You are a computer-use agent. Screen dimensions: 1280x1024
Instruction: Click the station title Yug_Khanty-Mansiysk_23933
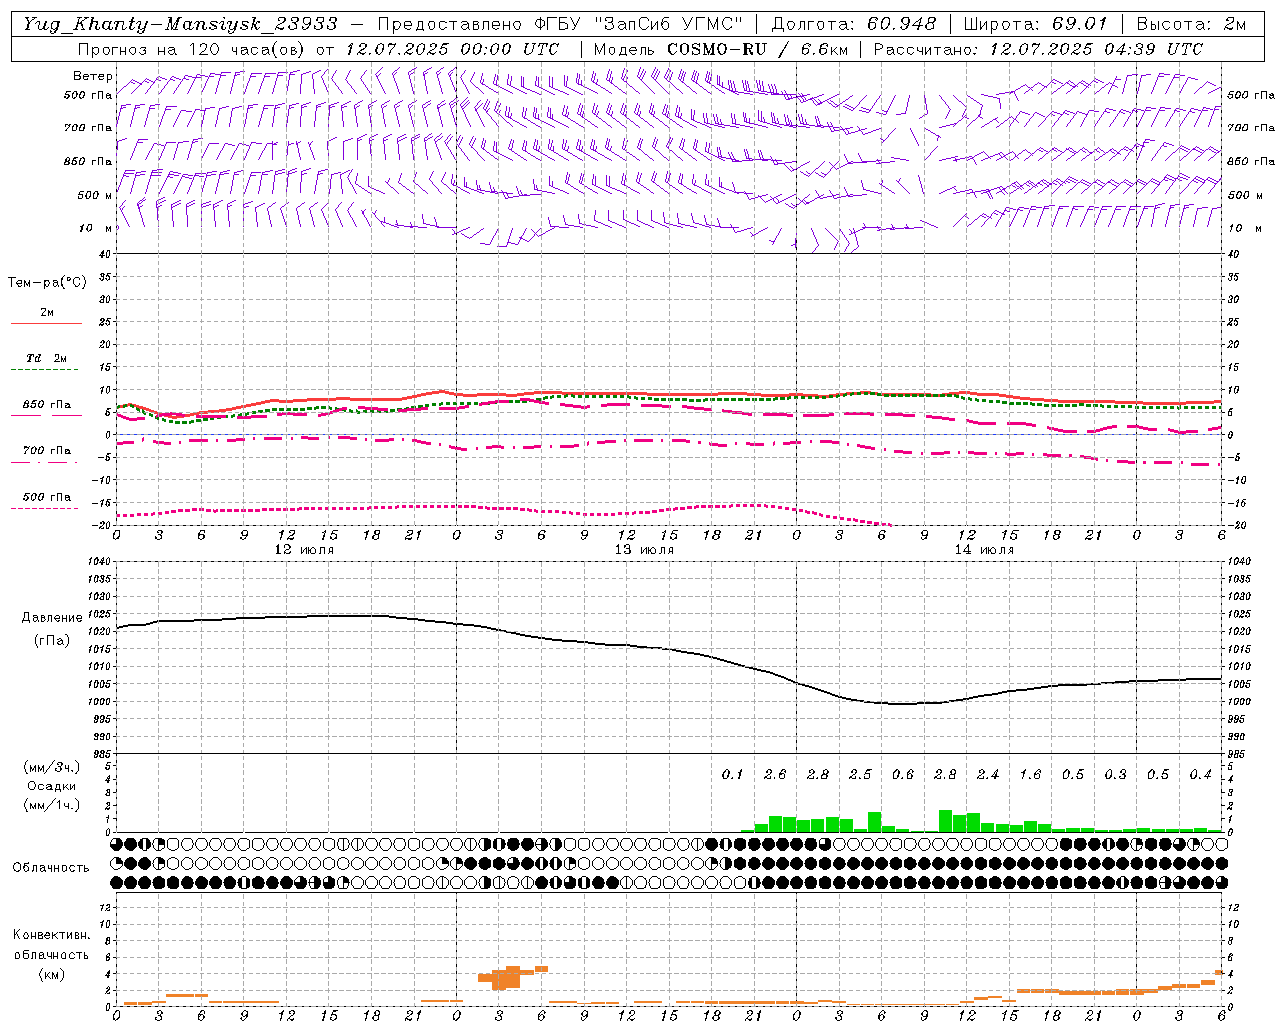(x=181, y=24)
